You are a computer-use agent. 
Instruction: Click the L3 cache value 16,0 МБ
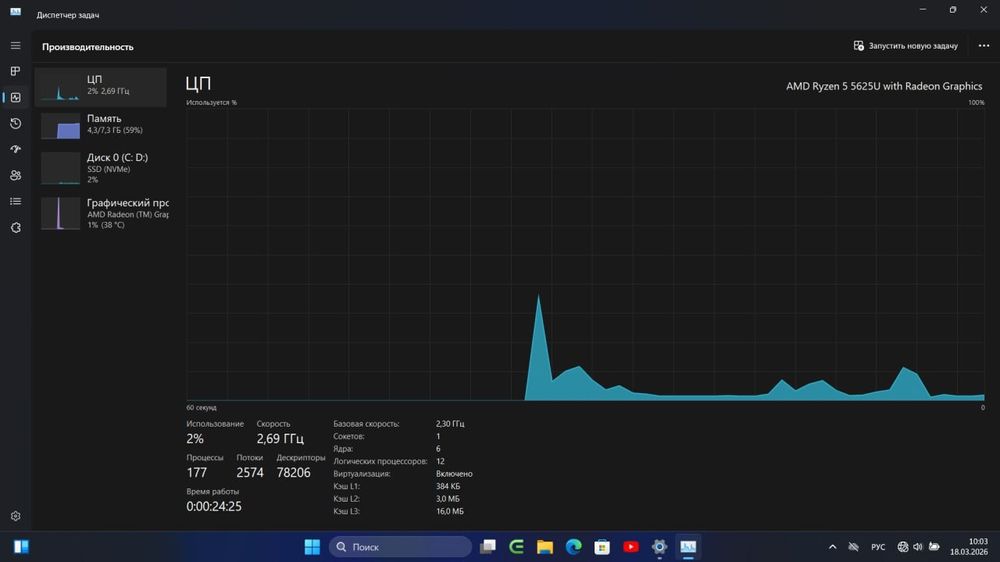pyautogui.click(x=450, y=511)
